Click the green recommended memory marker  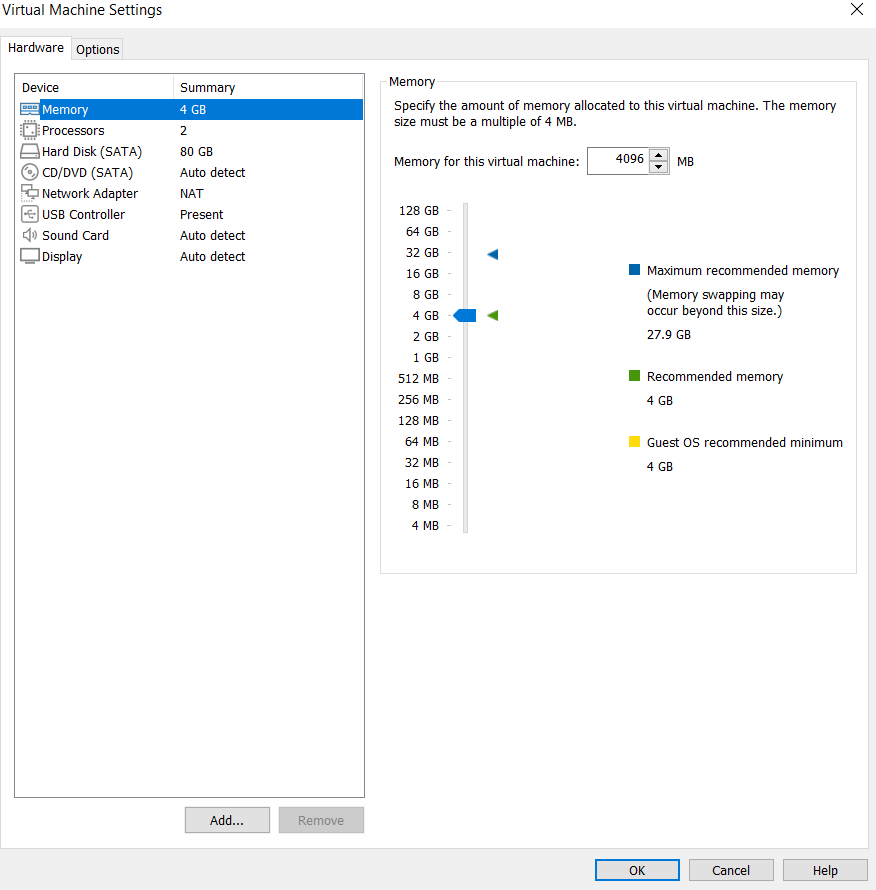tap(493, 315)
